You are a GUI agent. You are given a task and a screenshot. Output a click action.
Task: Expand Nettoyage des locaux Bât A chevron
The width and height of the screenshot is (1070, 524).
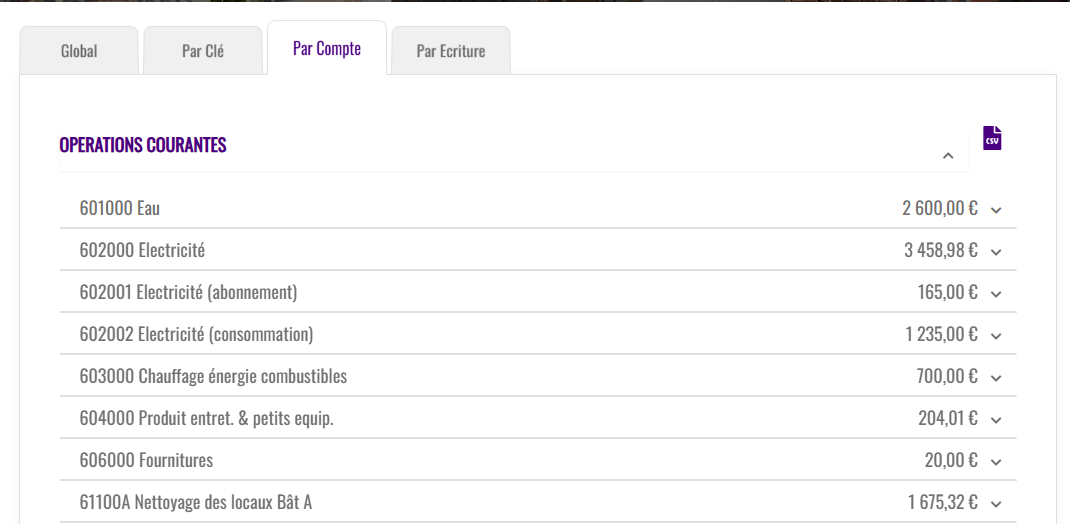coord(996,504)
